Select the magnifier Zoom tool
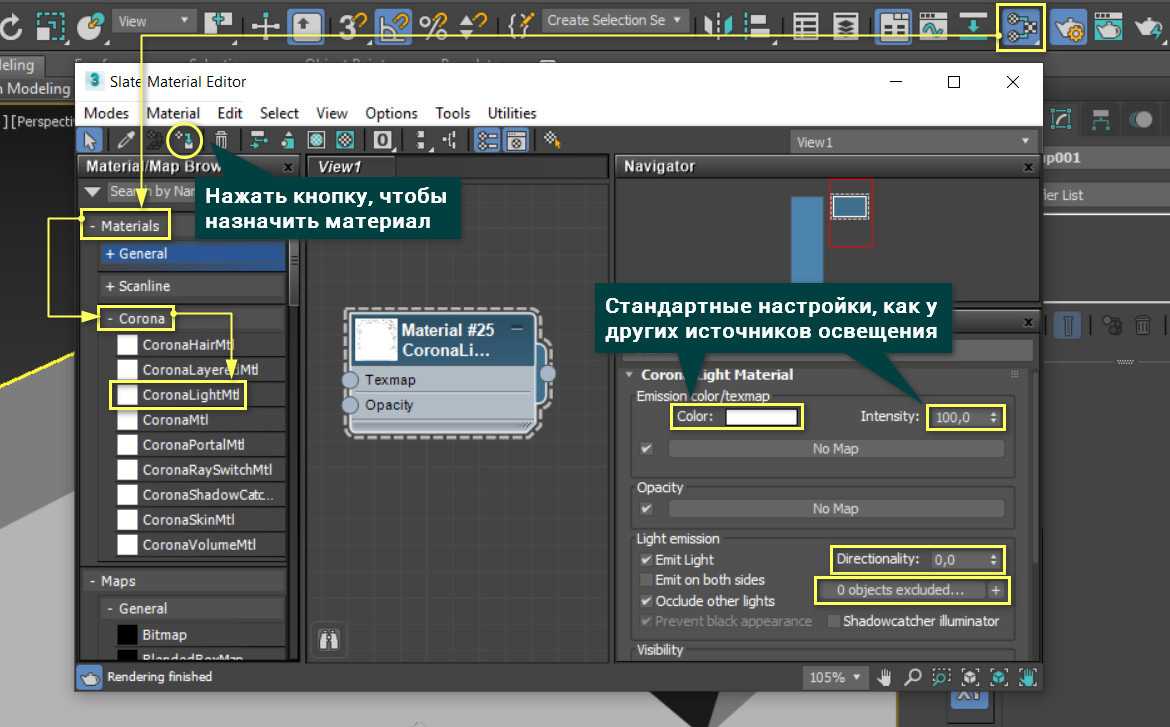Image resolution: width=1170 pixels, height=727 pixels. (912, 677)
